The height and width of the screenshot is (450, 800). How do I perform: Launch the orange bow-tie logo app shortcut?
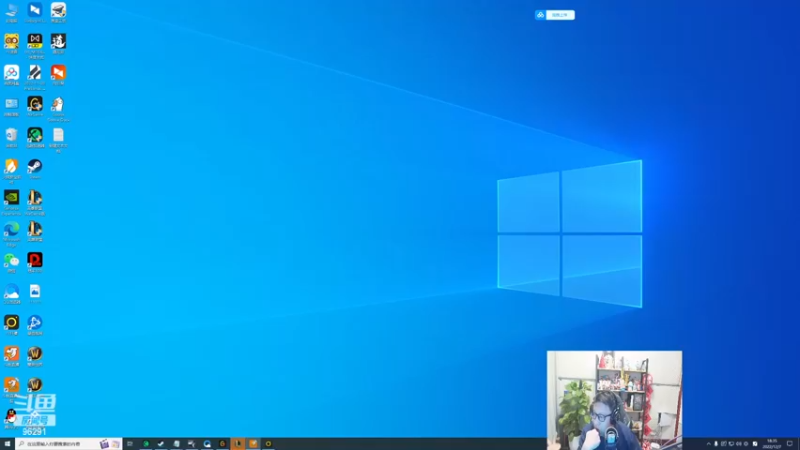tap(58, 75)
